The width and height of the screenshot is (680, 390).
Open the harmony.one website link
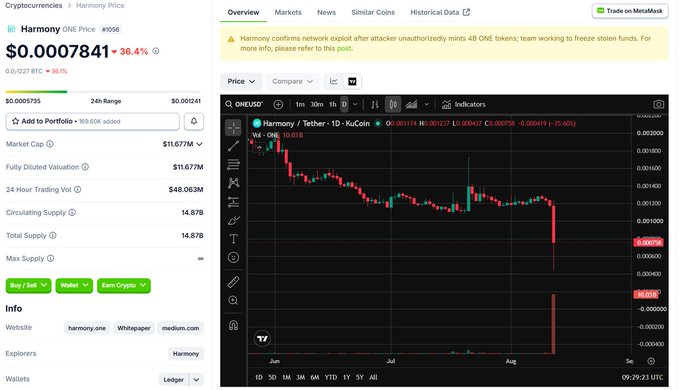click(87, 328)
